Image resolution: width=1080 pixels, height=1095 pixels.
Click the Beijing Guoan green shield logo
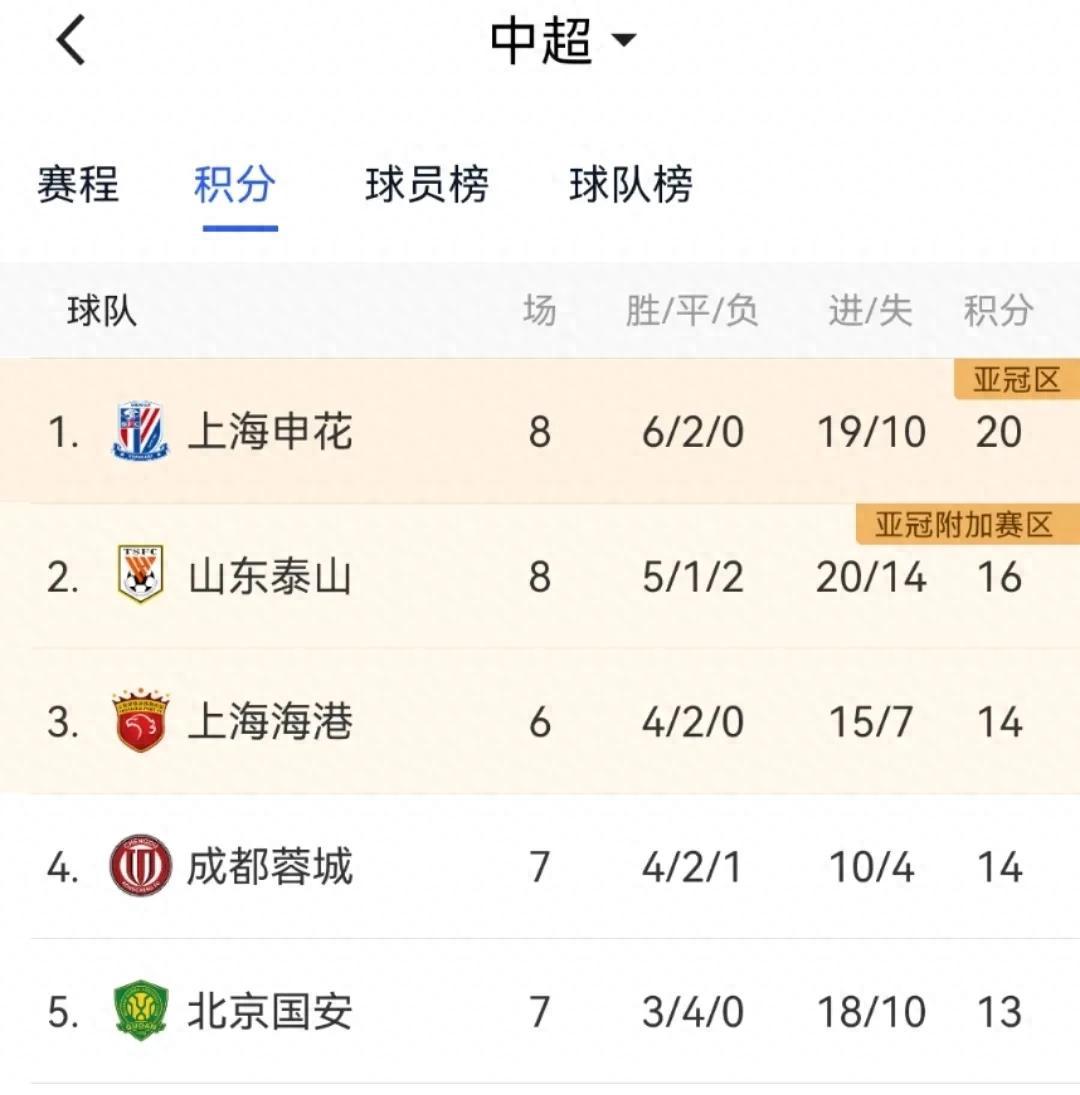click(140, 1012)
